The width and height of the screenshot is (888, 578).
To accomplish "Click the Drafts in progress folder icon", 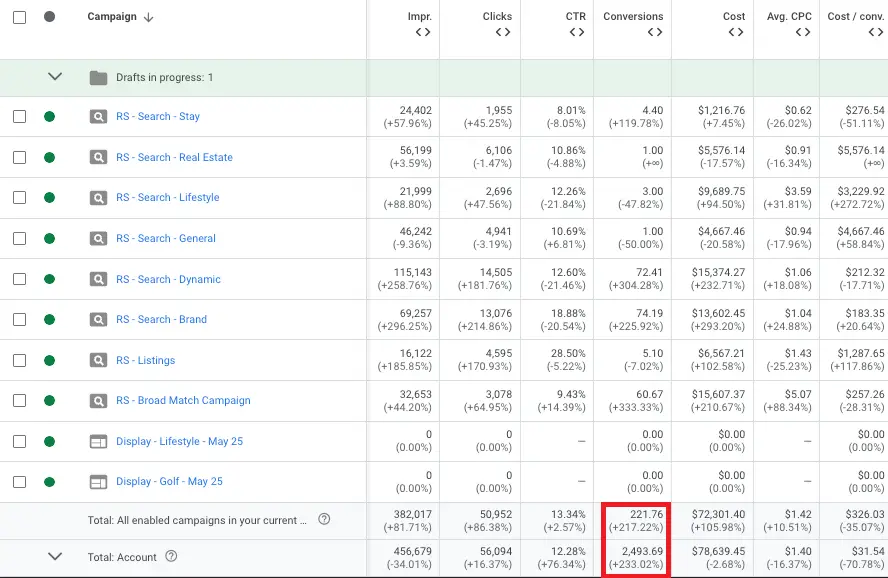I will click(99, 78).
